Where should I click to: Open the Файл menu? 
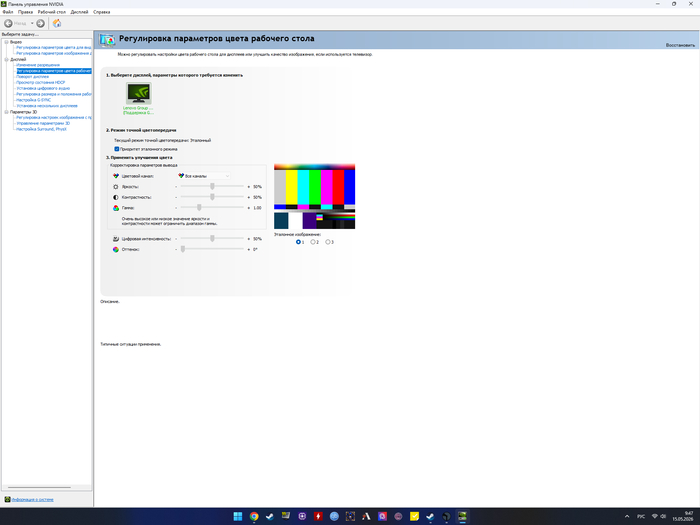8,12
